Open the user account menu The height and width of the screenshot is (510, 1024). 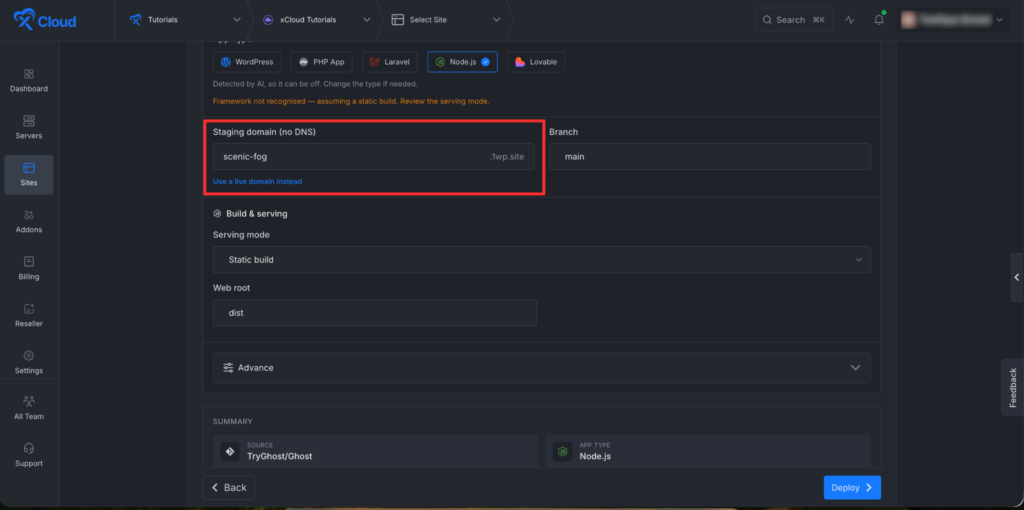(953, 20)
